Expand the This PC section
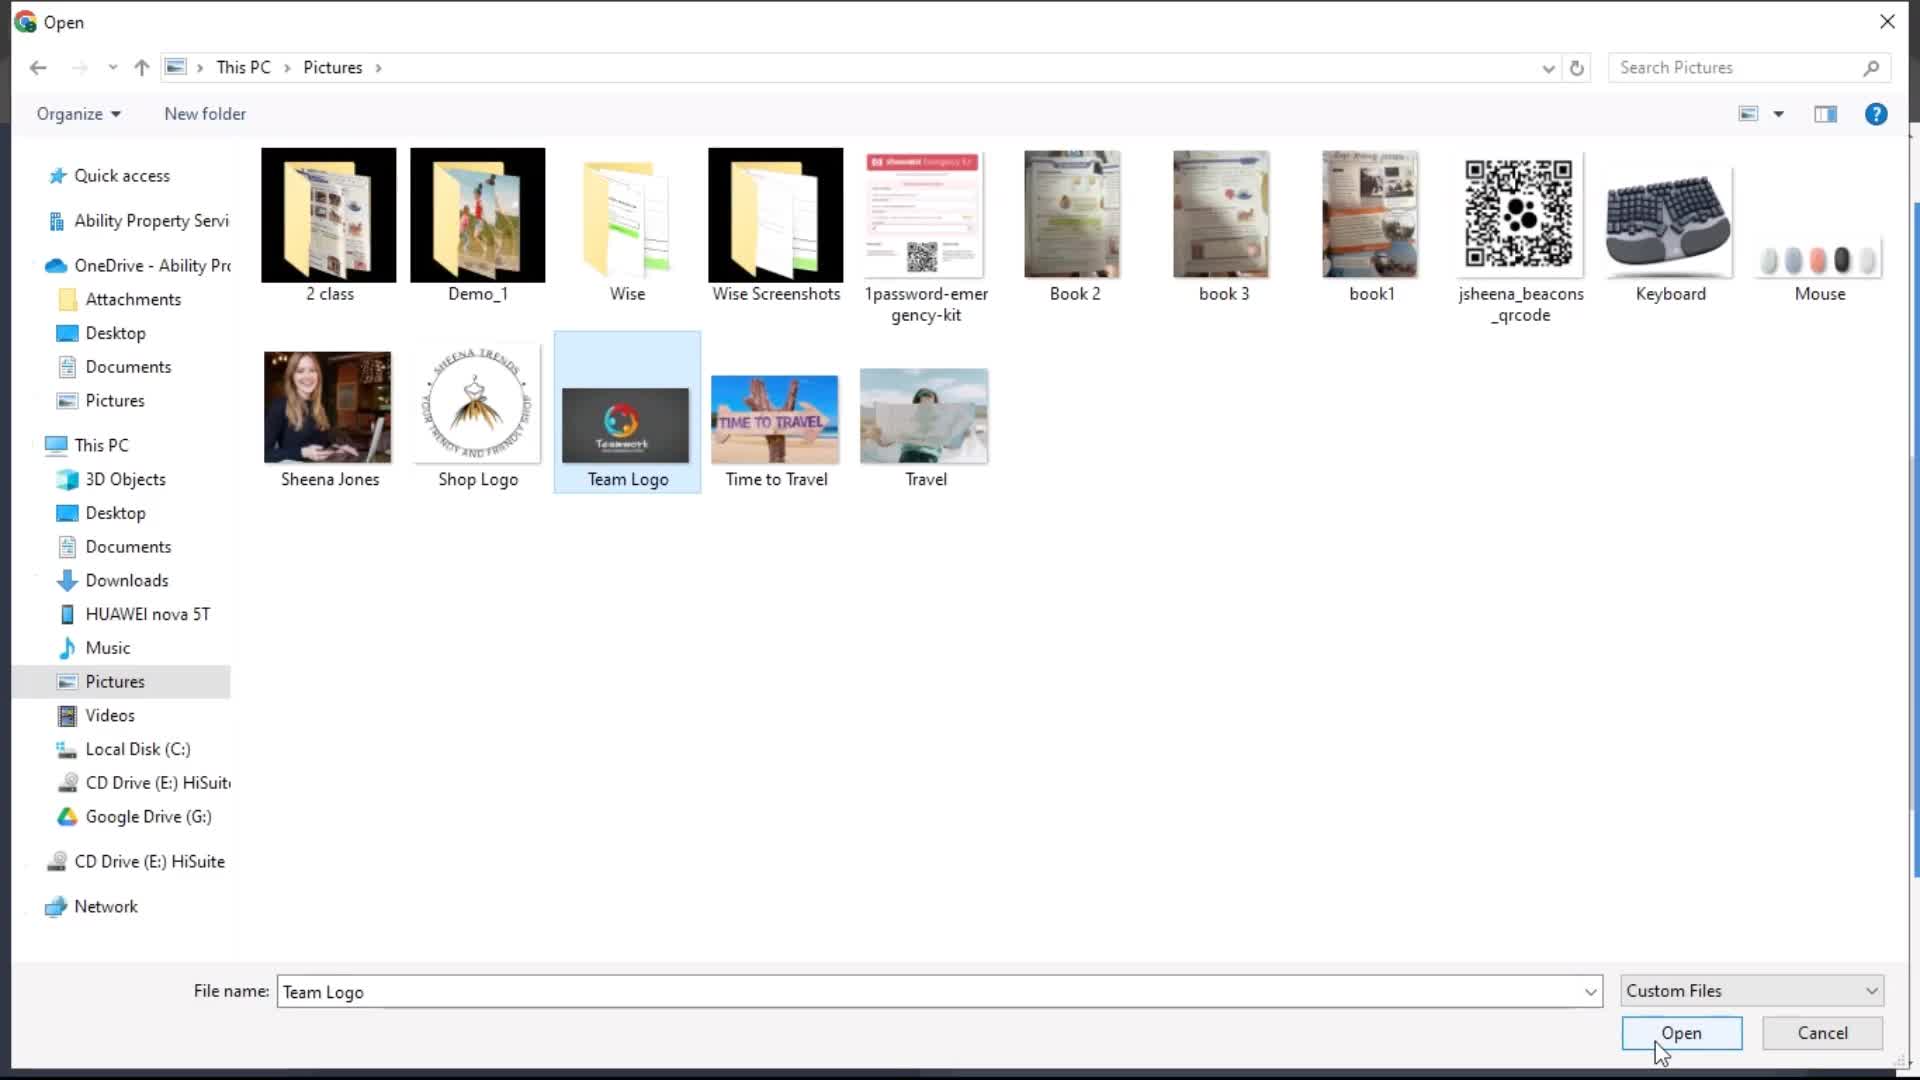Screen dimensions: 1920x1080 coord(29,446)
